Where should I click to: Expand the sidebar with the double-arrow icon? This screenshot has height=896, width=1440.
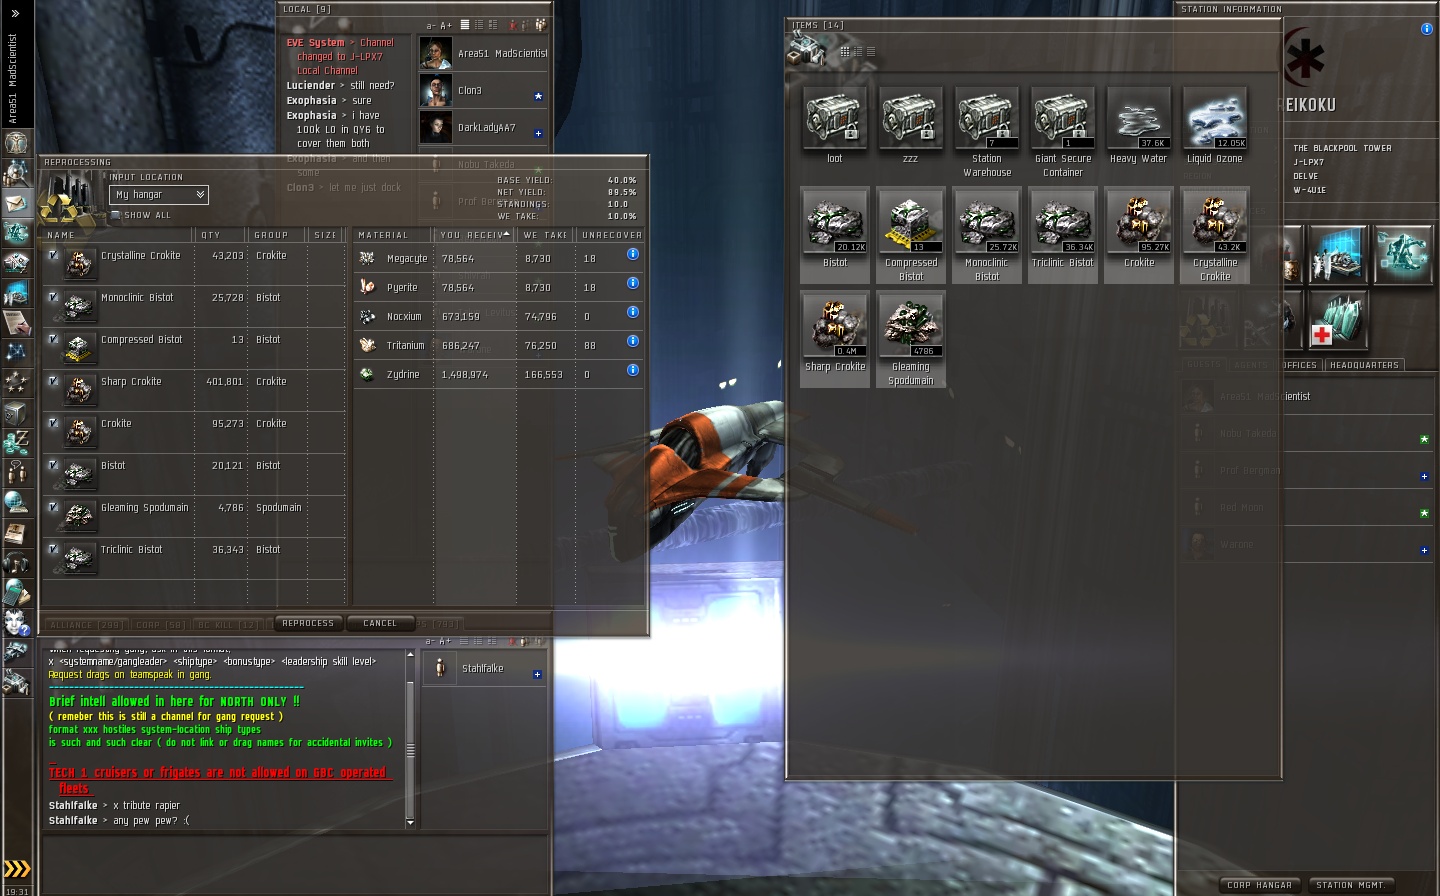click(15, 13)
